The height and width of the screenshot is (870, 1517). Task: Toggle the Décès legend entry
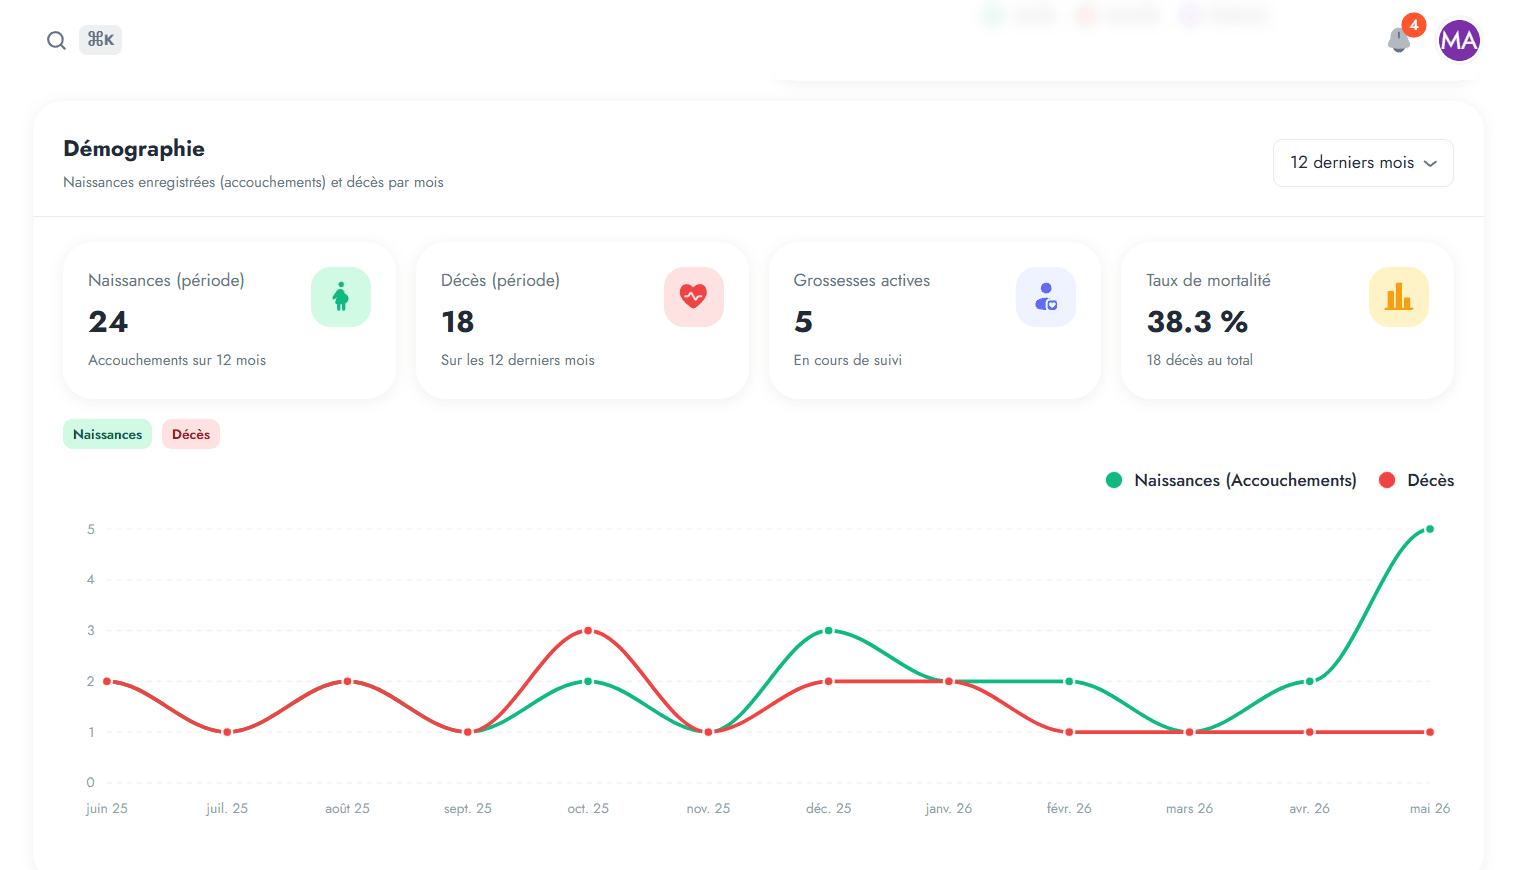point(1417,480)
